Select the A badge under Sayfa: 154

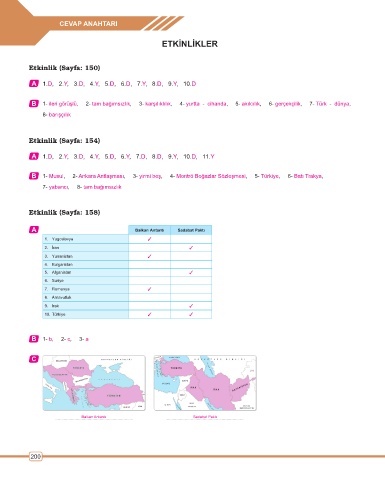(x=34, y=156)
